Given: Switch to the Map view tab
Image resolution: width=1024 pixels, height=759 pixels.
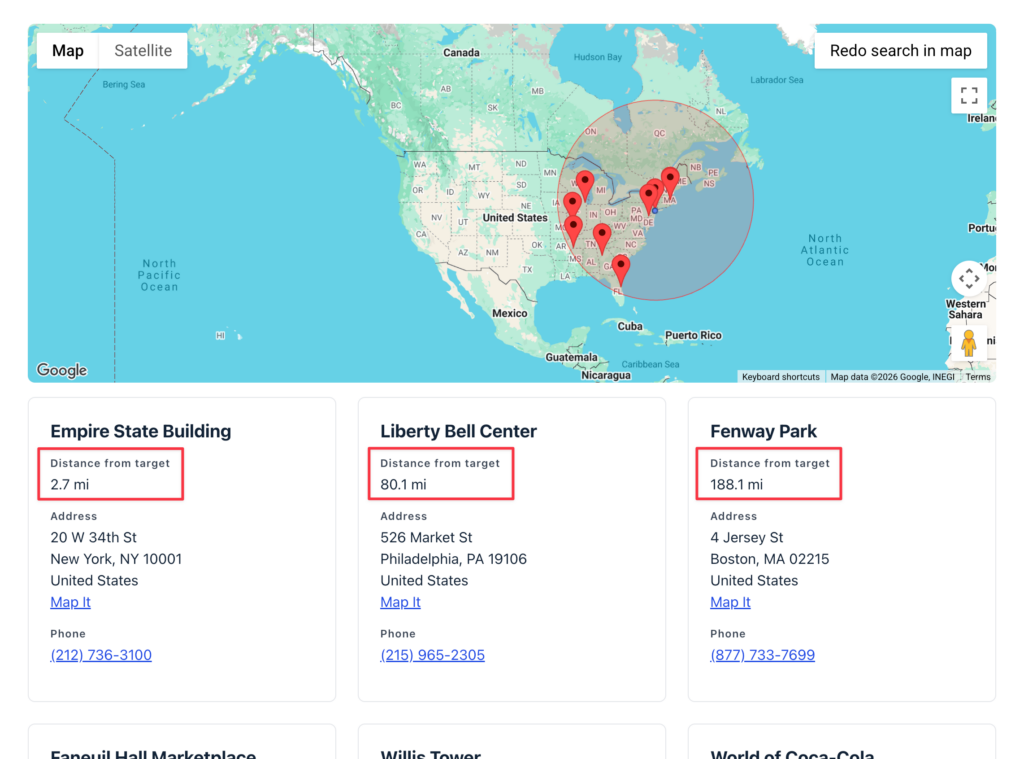Looking at the screenshot, I should (x=68, y=51).
